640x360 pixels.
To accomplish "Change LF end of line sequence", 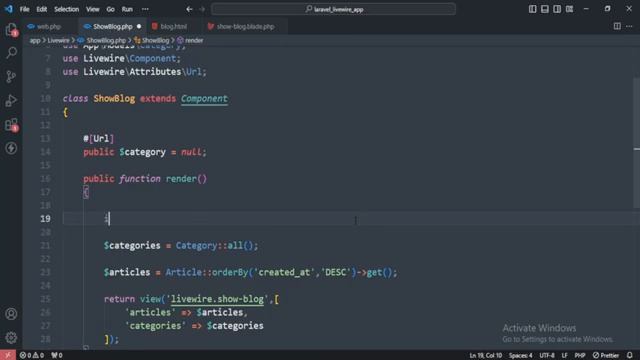I will tap(564, 355).
